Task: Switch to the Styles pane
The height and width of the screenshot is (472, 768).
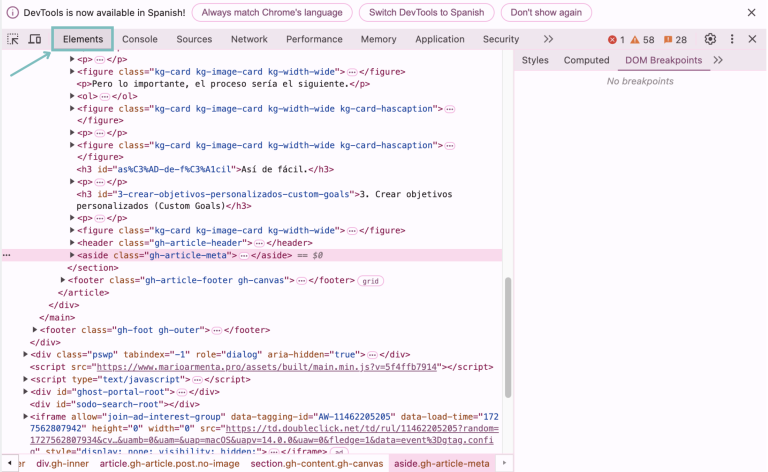Action: click(535, 60)
